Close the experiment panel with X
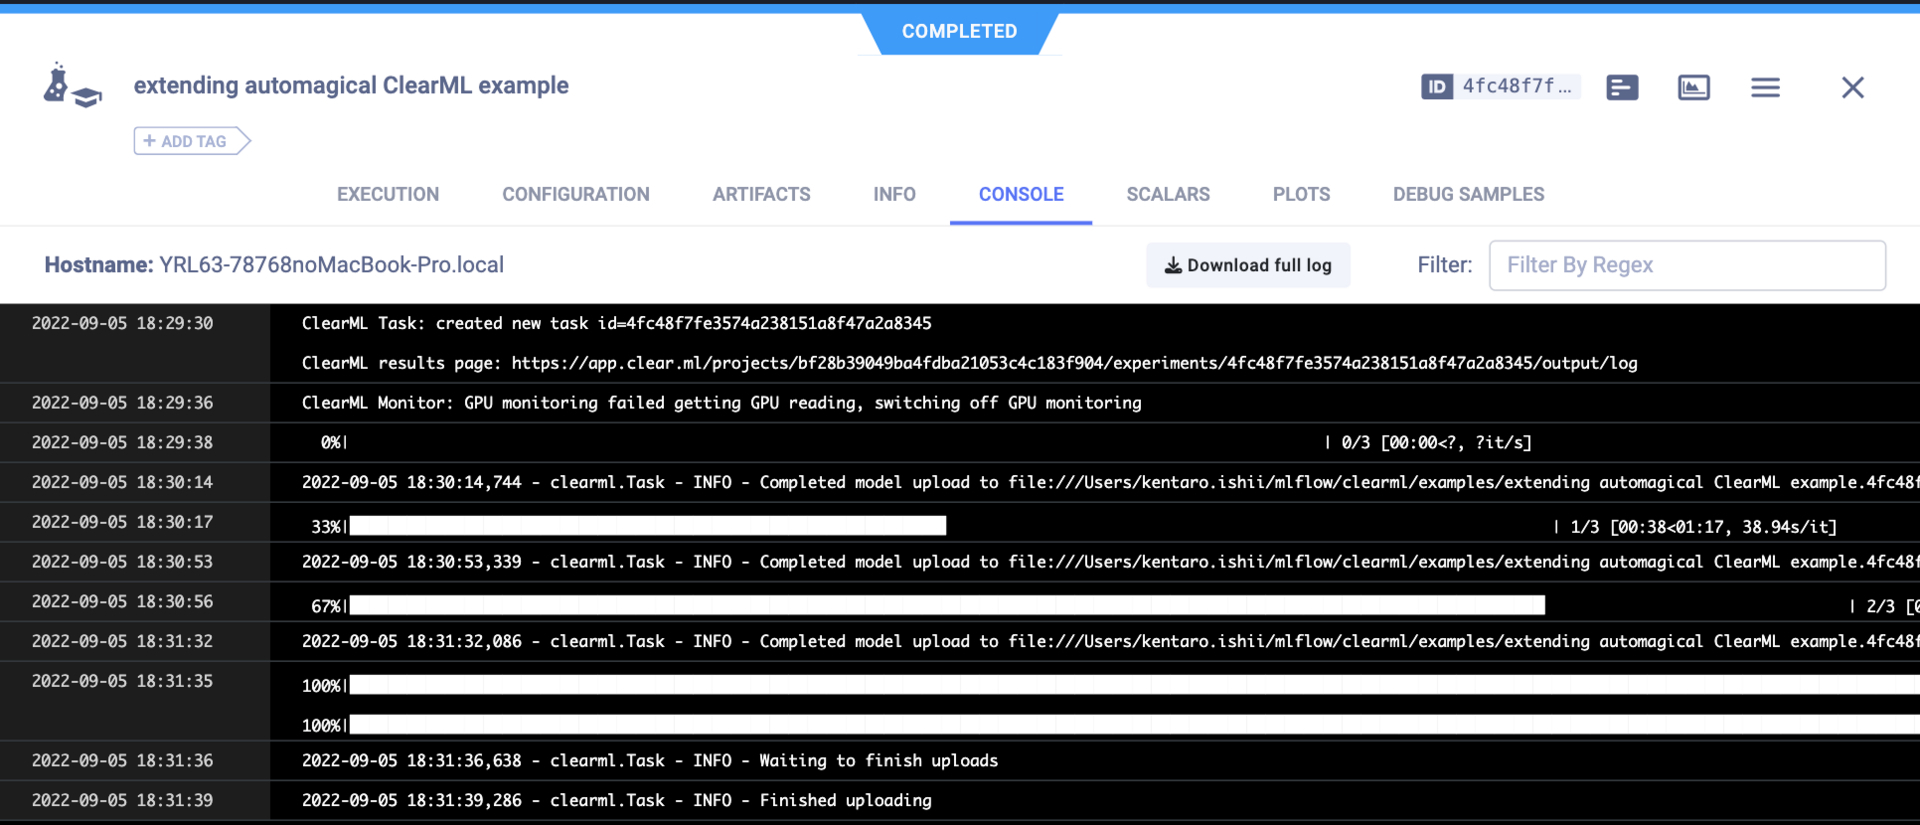Viewport: 1920px width, 825px height. point(1853,88)
